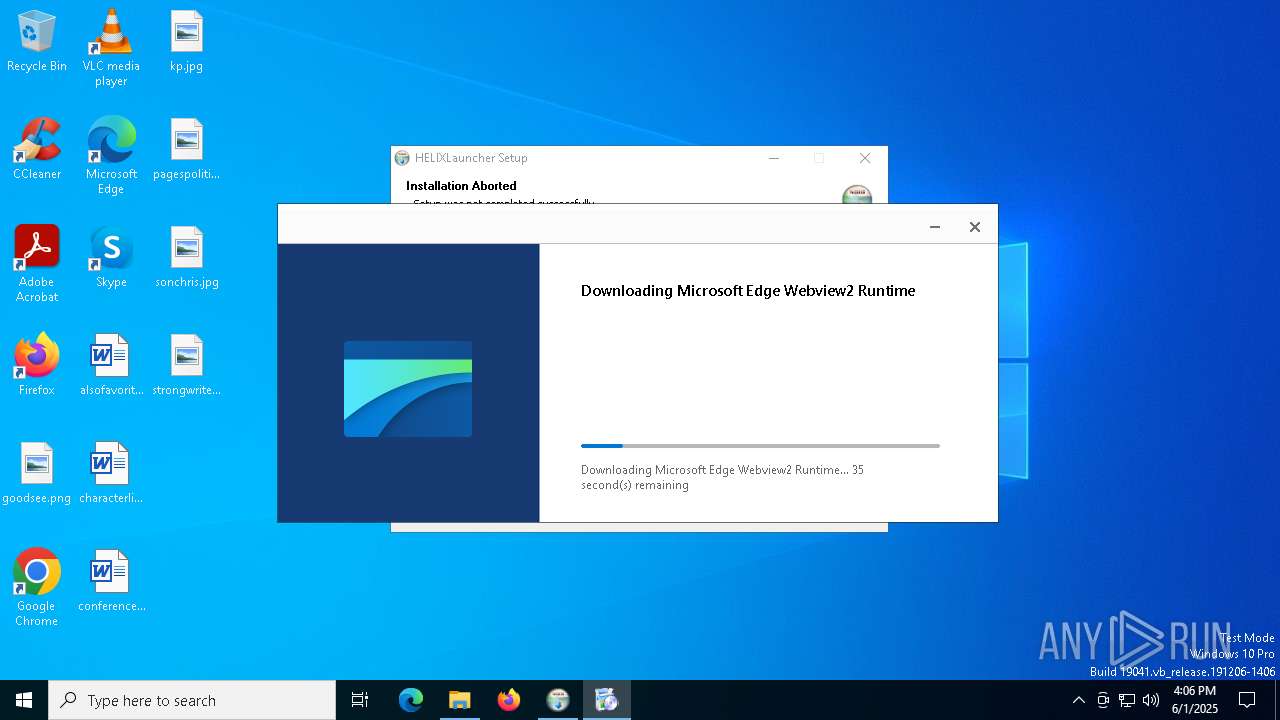Close the WebView2 download window

(x=975, y=227)
